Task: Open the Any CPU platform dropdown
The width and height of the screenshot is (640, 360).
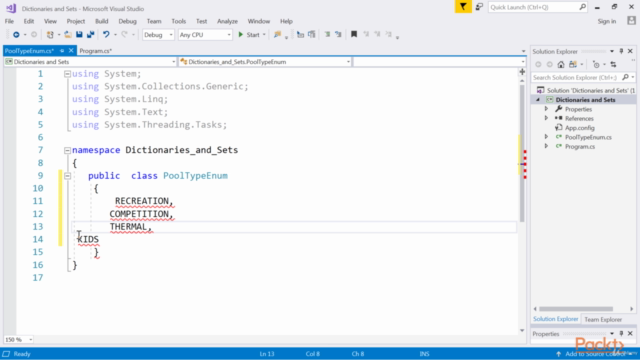Action: tap(205, 35)
